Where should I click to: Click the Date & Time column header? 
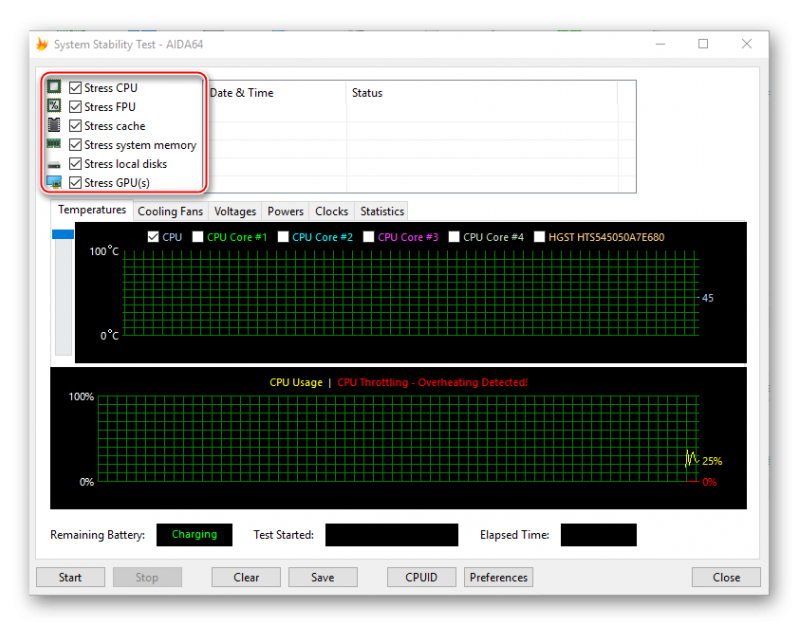276,93
